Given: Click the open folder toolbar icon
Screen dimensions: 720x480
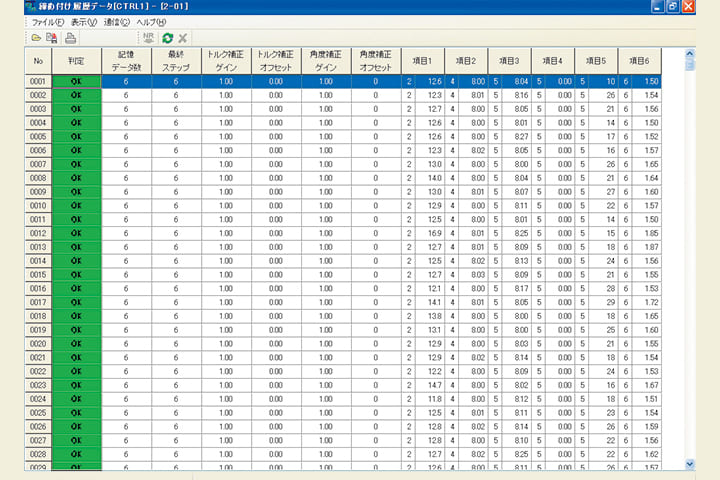Looking at the screenshot, I should pyautogui.click(x=37, y=38).
